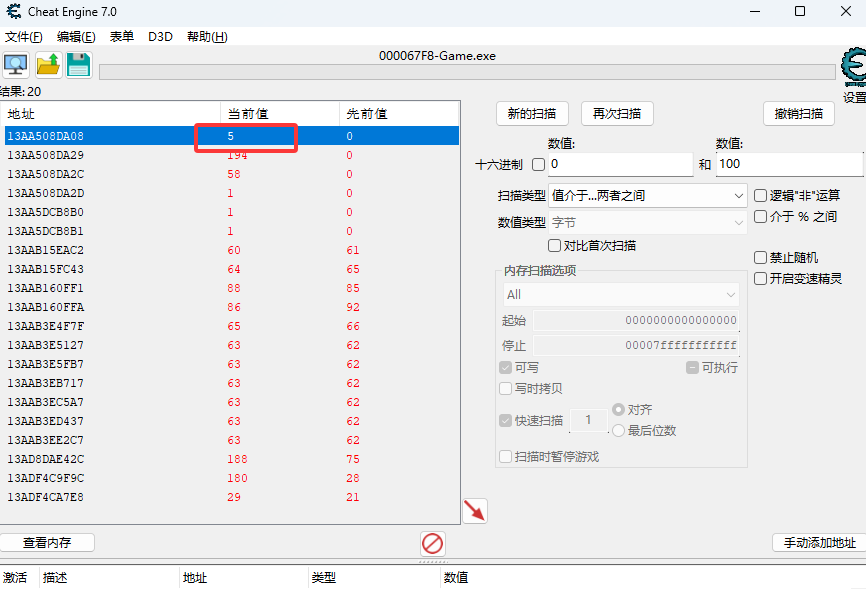Select the 最后位数 radio button
866x589 pixels.
(x=619, y=430)
